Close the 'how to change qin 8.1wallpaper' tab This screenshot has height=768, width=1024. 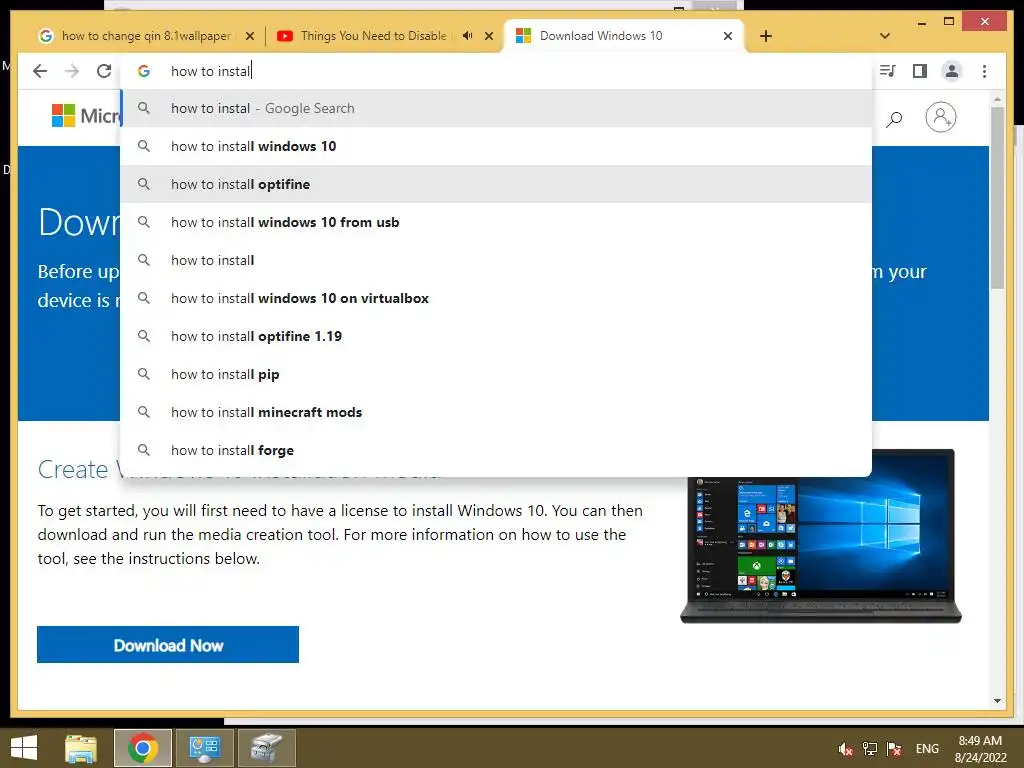249,36
